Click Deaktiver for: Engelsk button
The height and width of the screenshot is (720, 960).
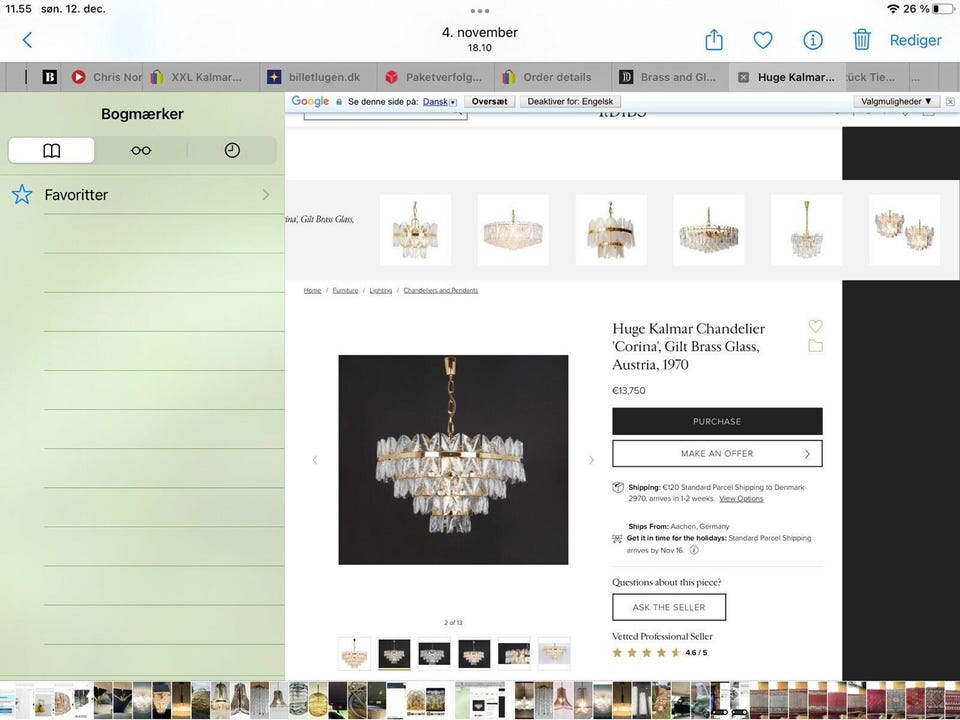coord(570,102)
